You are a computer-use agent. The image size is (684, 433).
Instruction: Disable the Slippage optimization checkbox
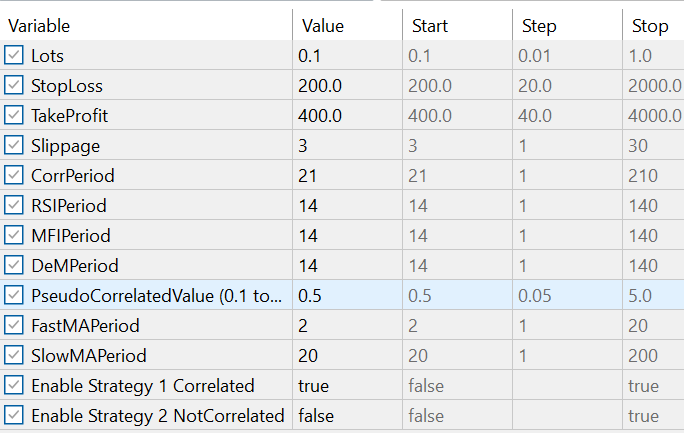click(x=14, y=146)
